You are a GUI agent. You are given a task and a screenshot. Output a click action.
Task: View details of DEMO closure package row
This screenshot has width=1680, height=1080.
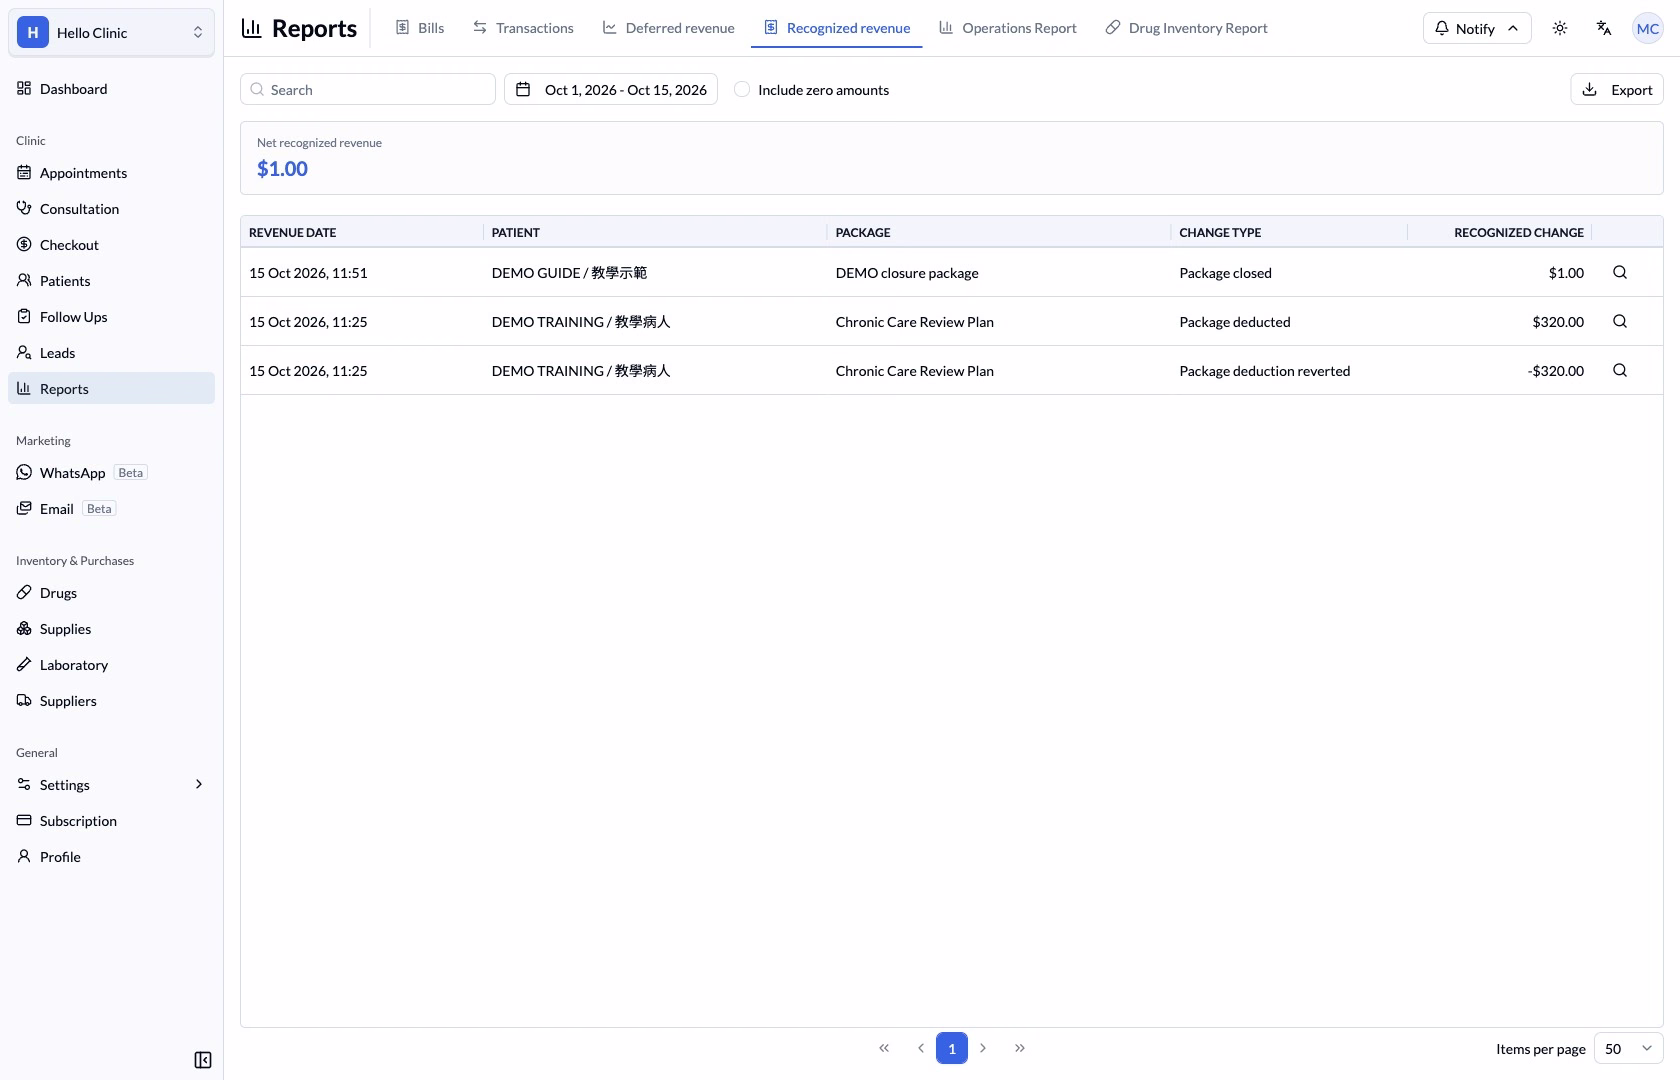[x=1620, y=272]
